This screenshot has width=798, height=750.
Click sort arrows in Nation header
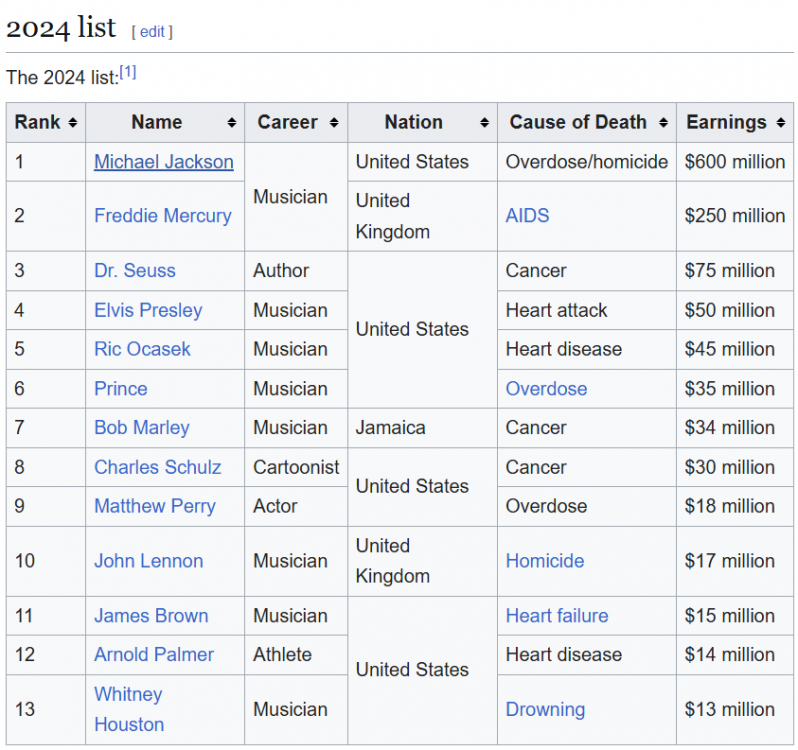(x=485, y=123)
